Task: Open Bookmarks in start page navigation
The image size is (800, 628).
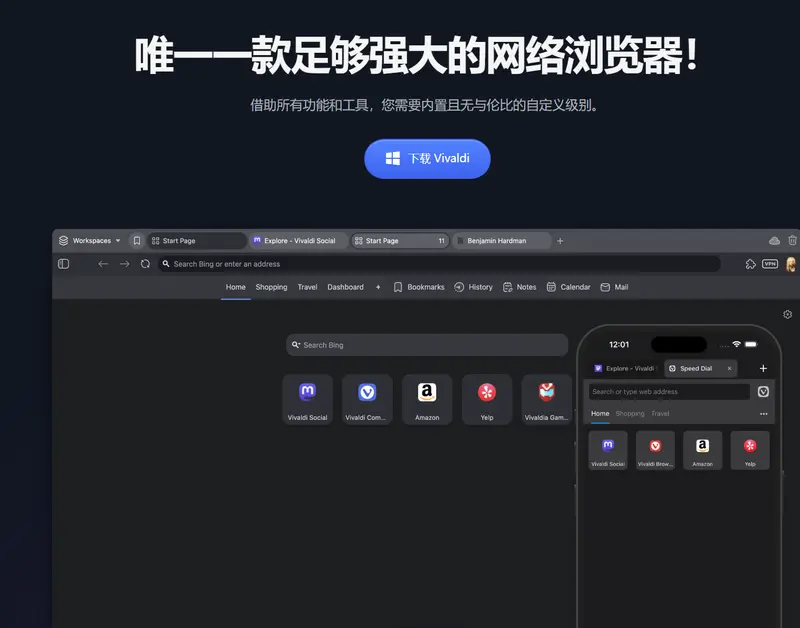Action: coord(419,287)
